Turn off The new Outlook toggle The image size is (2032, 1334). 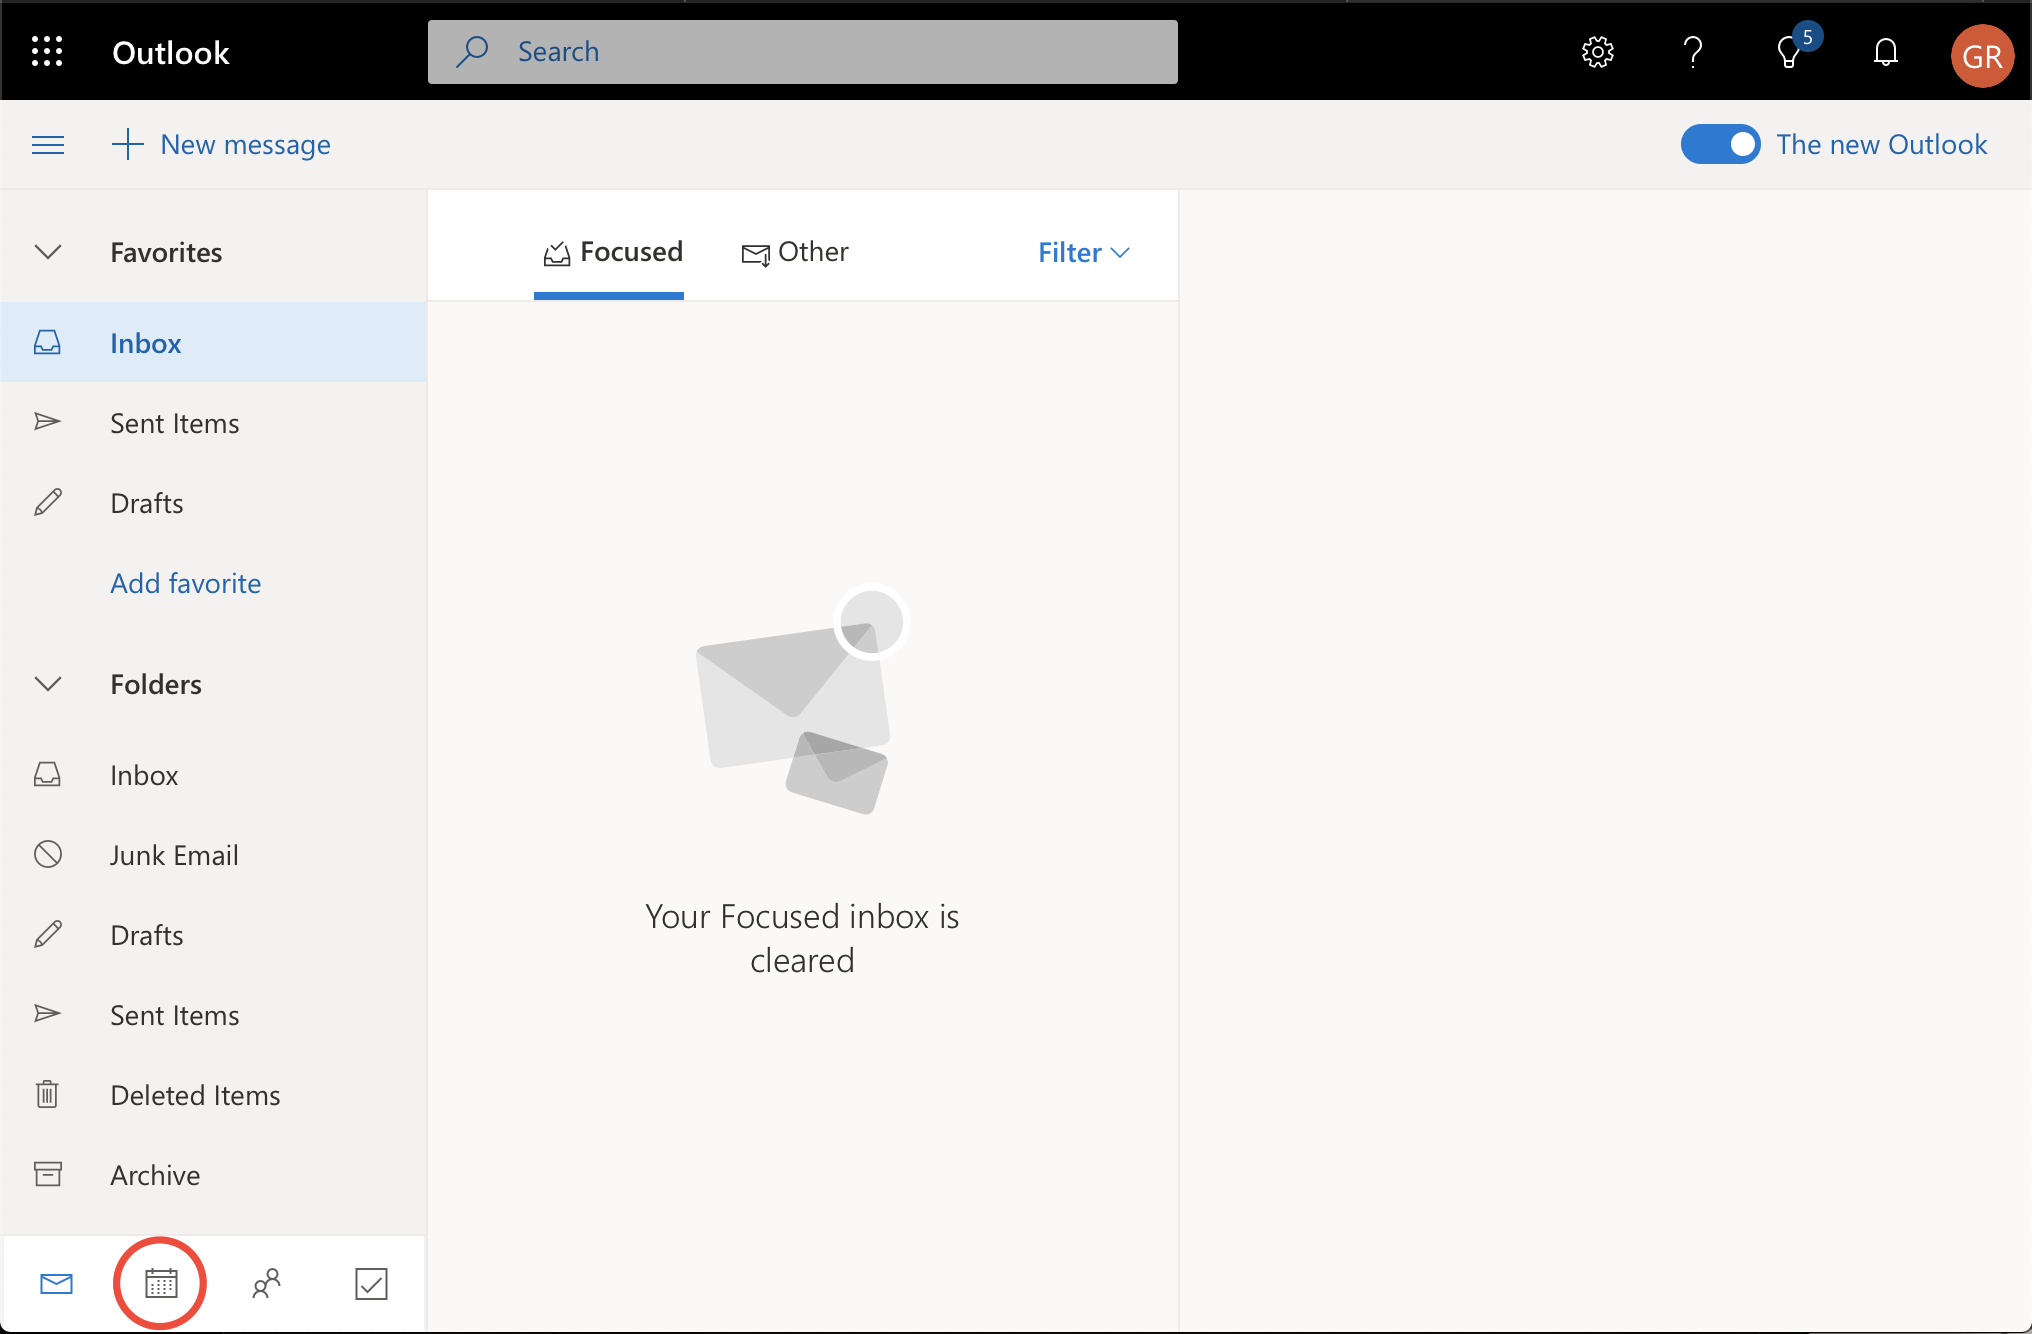pos(1720,144)
